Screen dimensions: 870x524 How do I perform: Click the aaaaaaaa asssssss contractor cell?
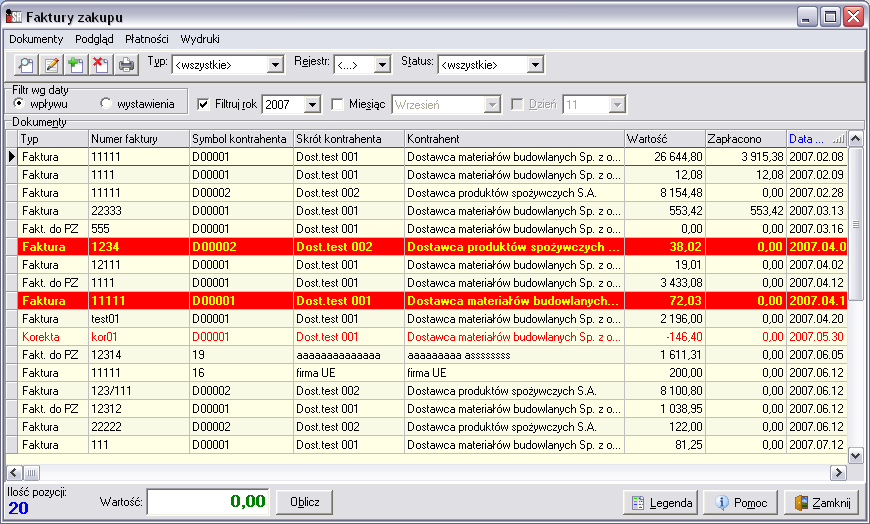pyautogui.click(x=514, y=355)
